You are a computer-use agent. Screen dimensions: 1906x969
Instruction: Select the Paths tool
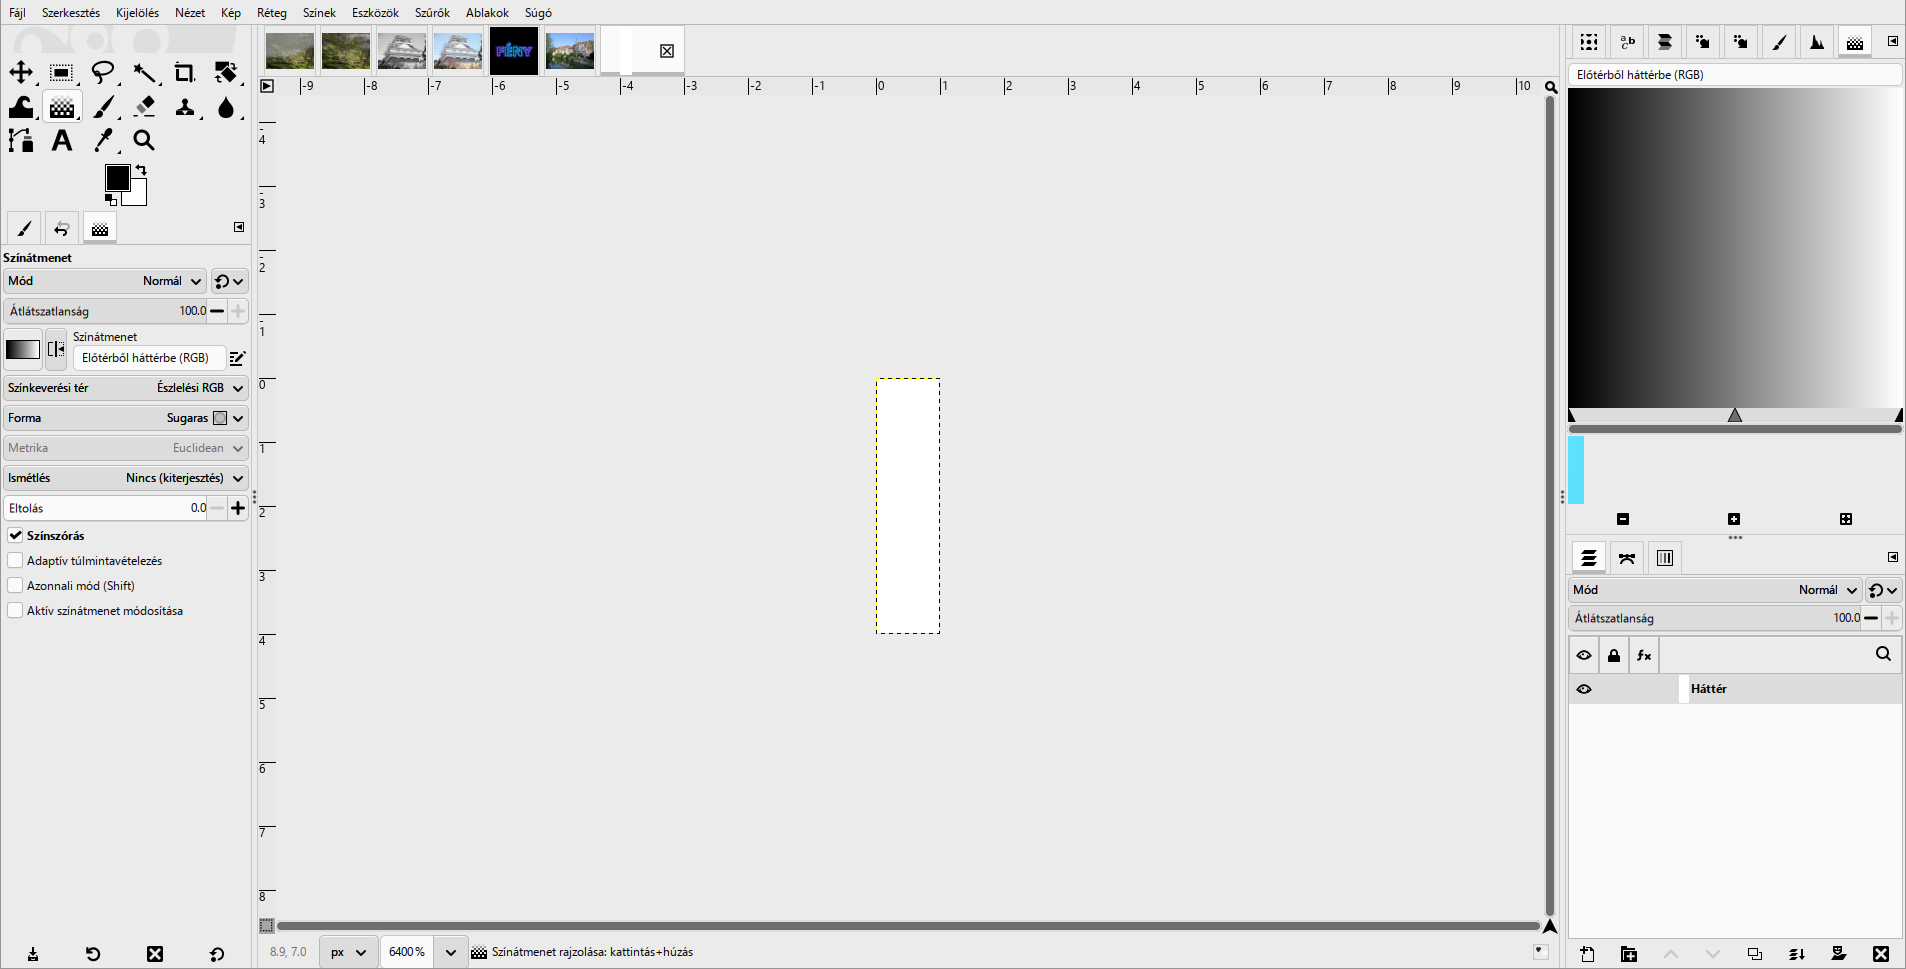(21, 141)
